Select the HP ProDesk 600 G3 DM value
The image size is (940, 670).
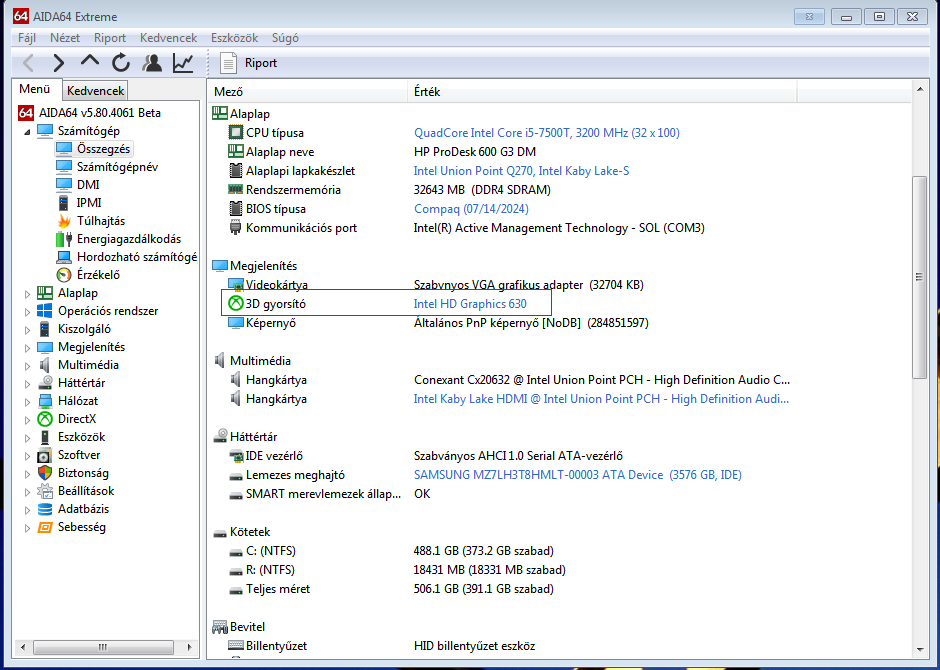coord(475,152)
